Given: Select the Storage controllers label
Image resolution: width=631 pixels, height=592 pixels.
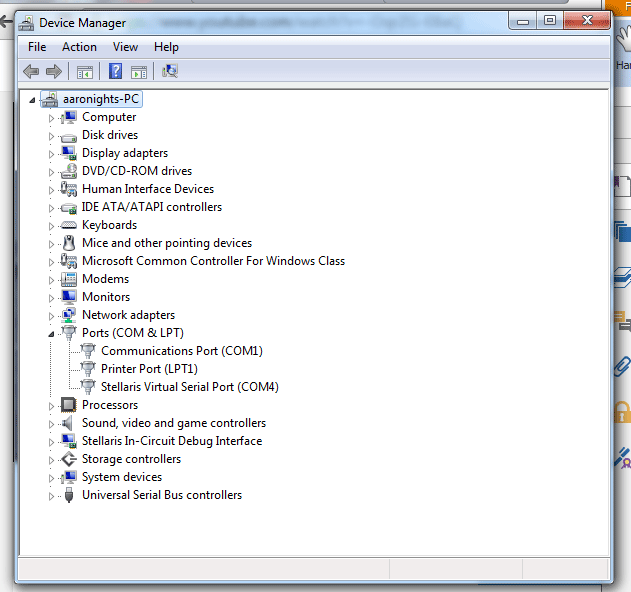Looking at the screenshot, I should (131, 459).
